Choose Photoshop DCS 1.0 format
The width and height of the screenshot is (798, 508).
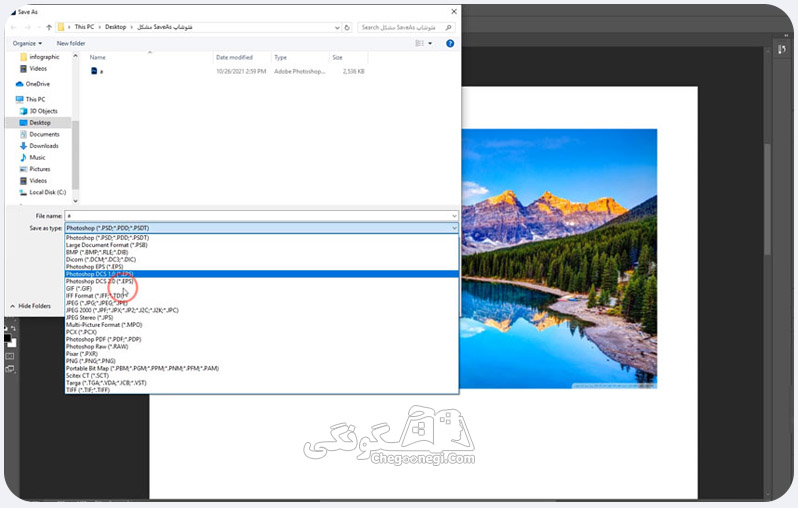262,274
